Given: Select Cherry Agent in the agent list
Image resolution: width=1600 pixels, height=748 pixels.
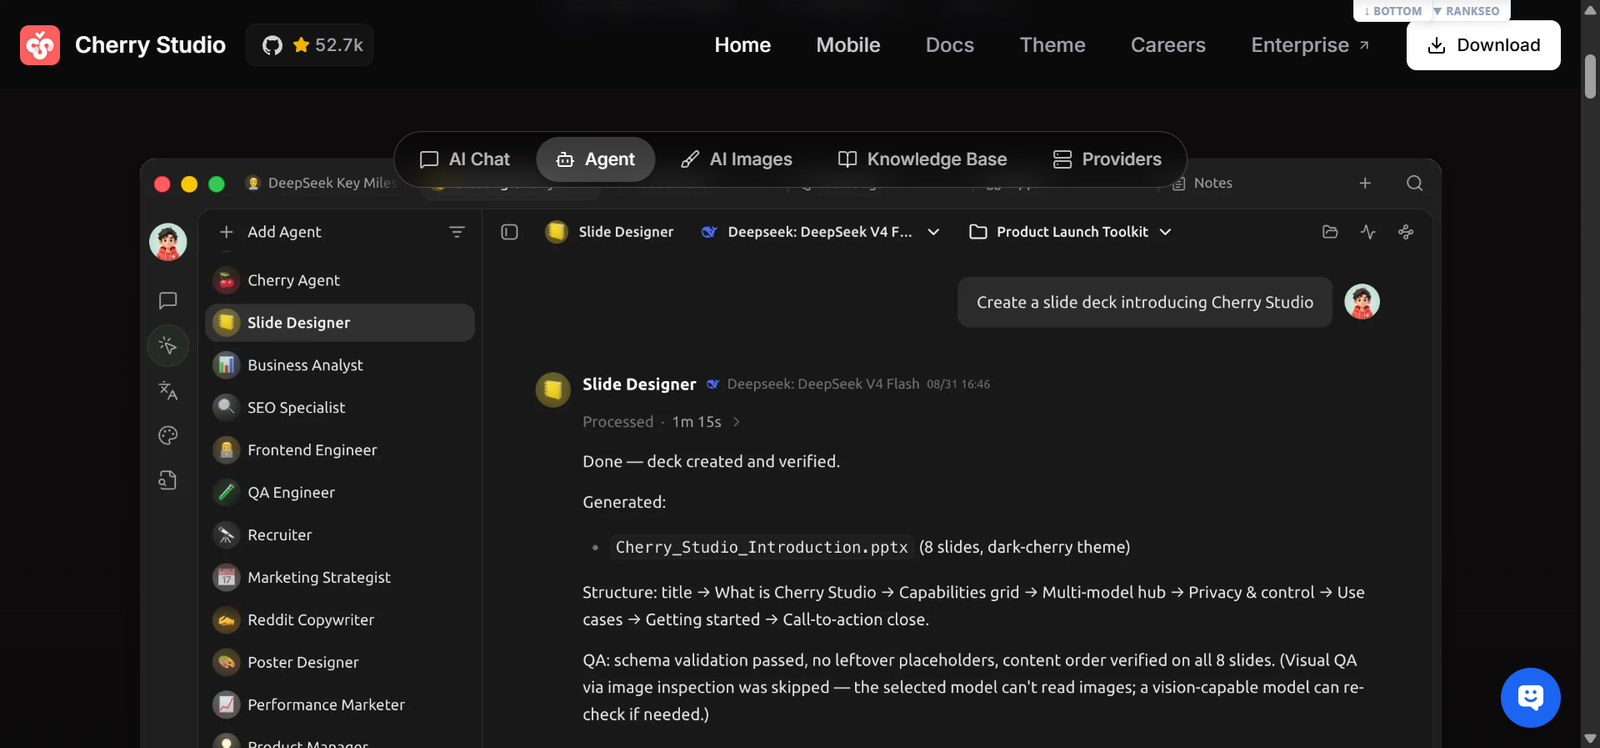Looking at the screenshot, I should click(x=340, y=280).
